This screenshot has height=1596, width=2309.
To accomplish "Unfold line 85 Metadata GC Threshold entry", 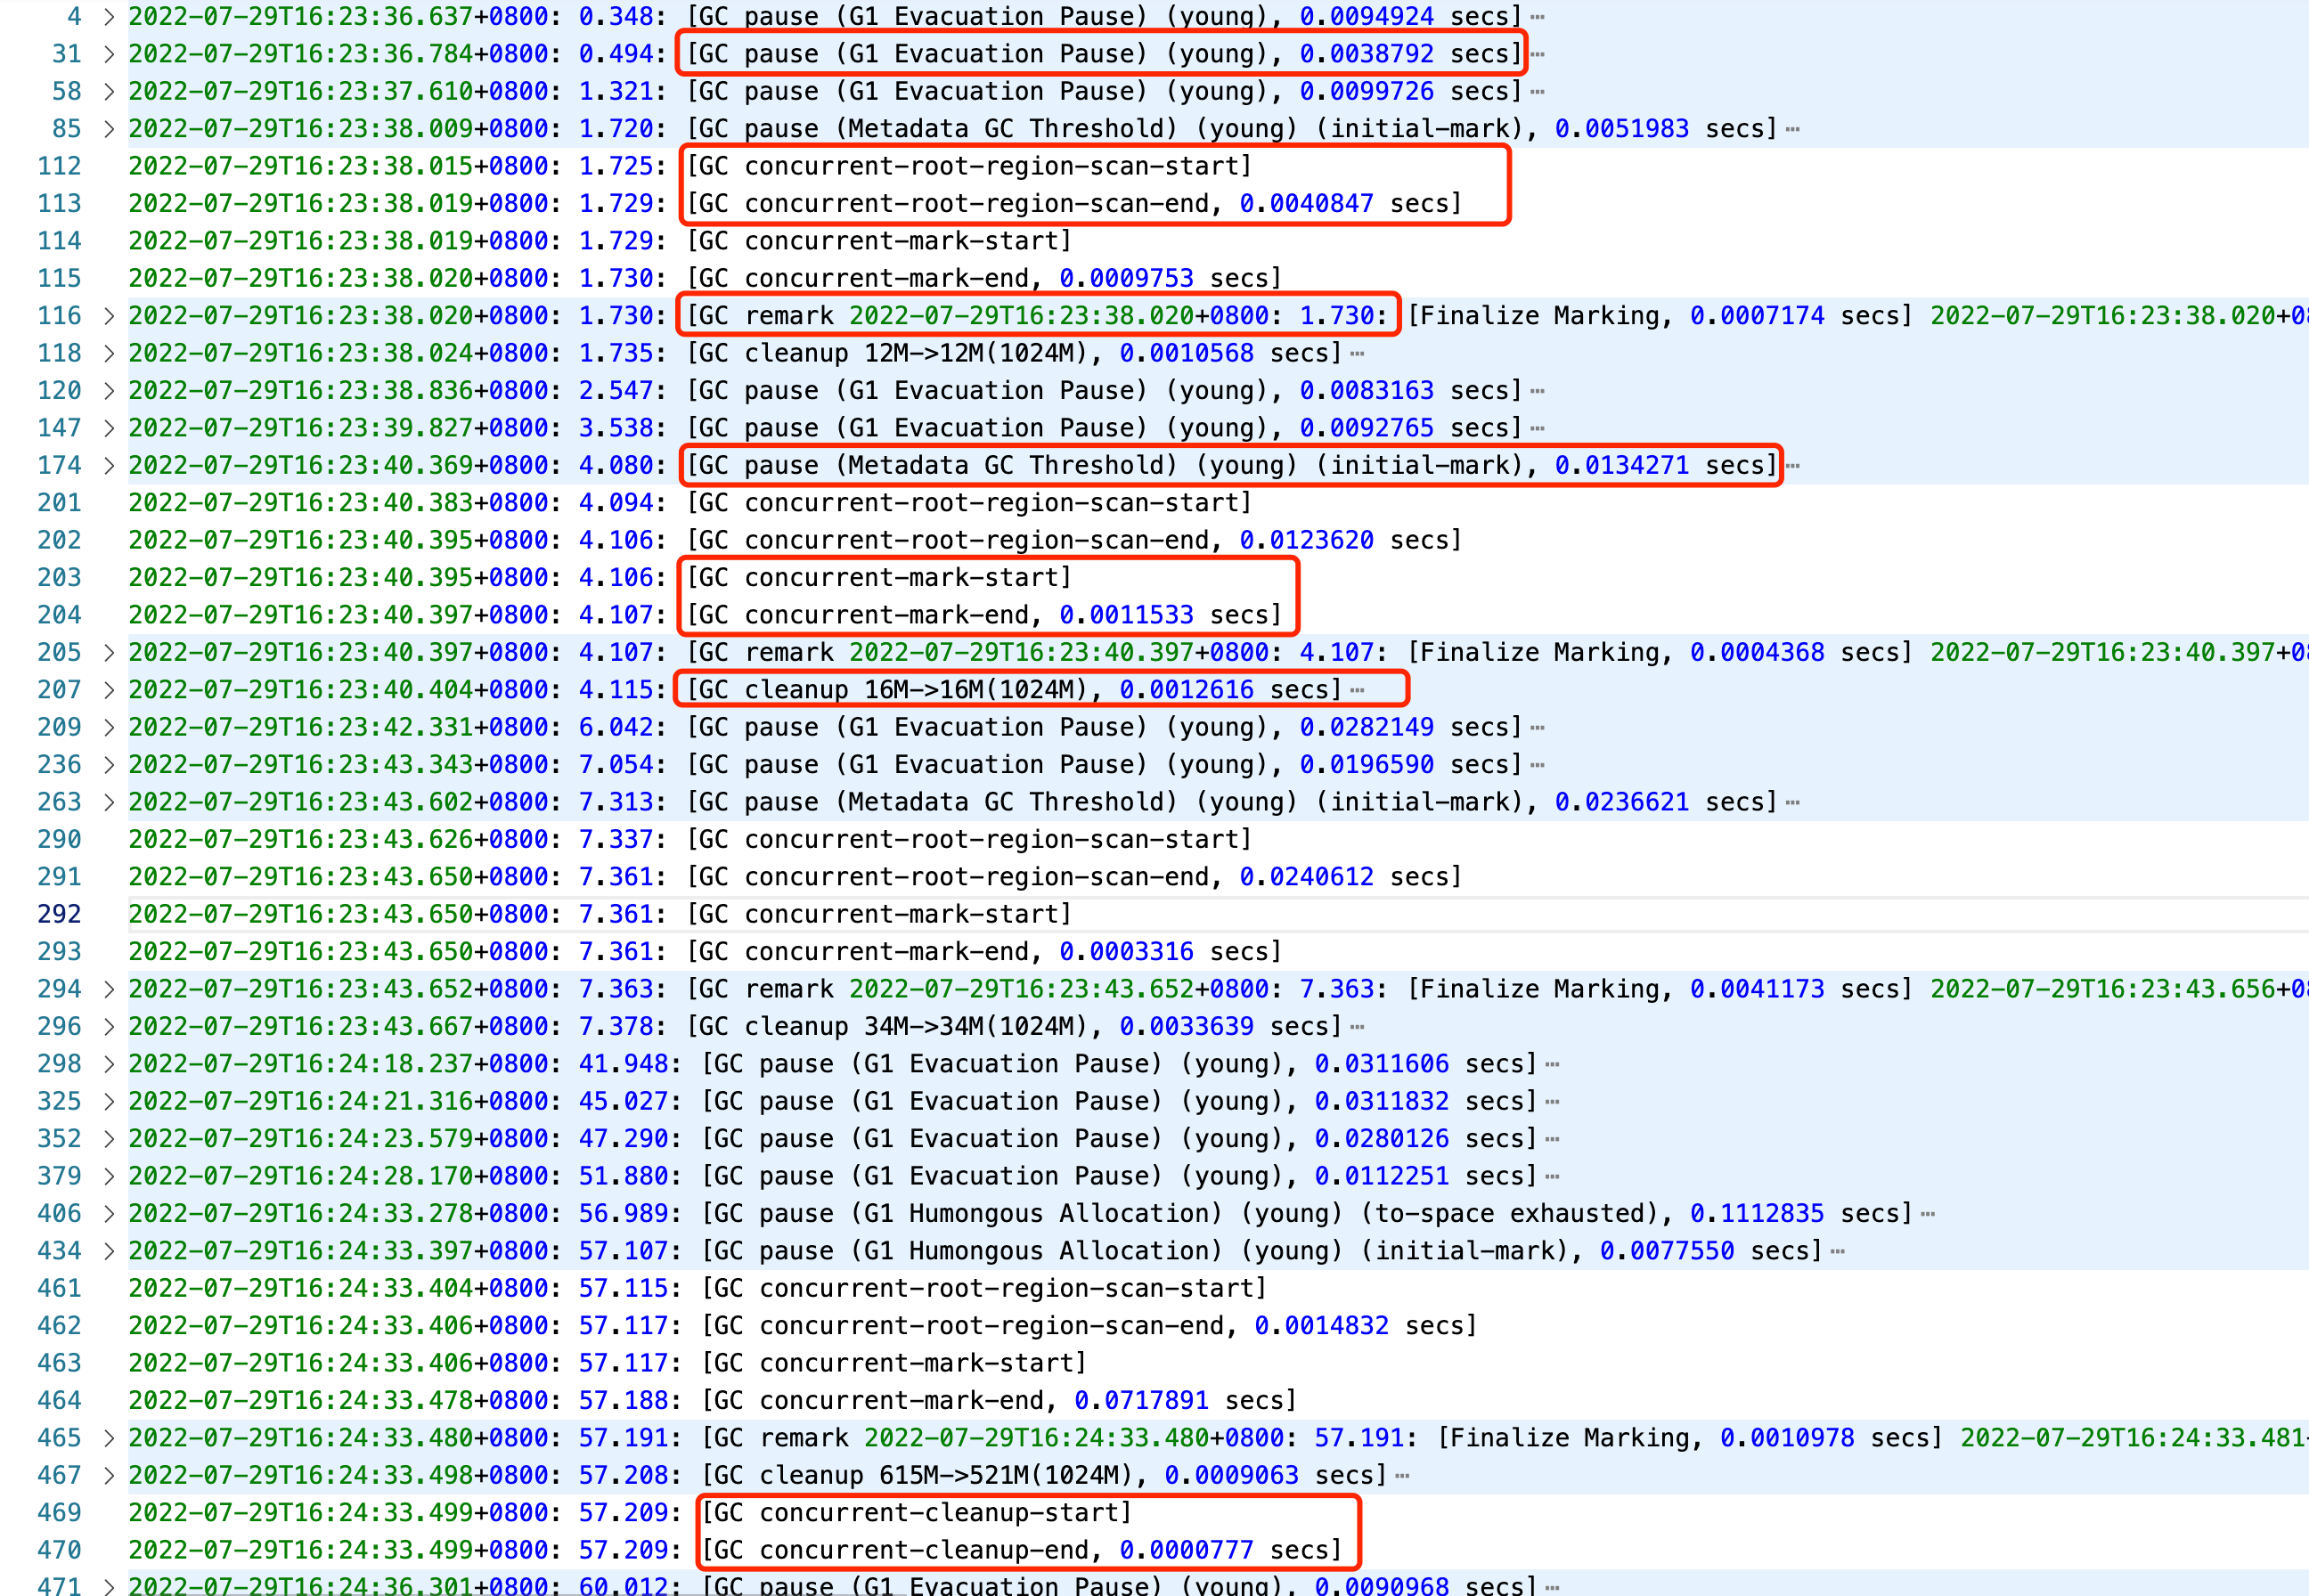I will tap(108, 129).
